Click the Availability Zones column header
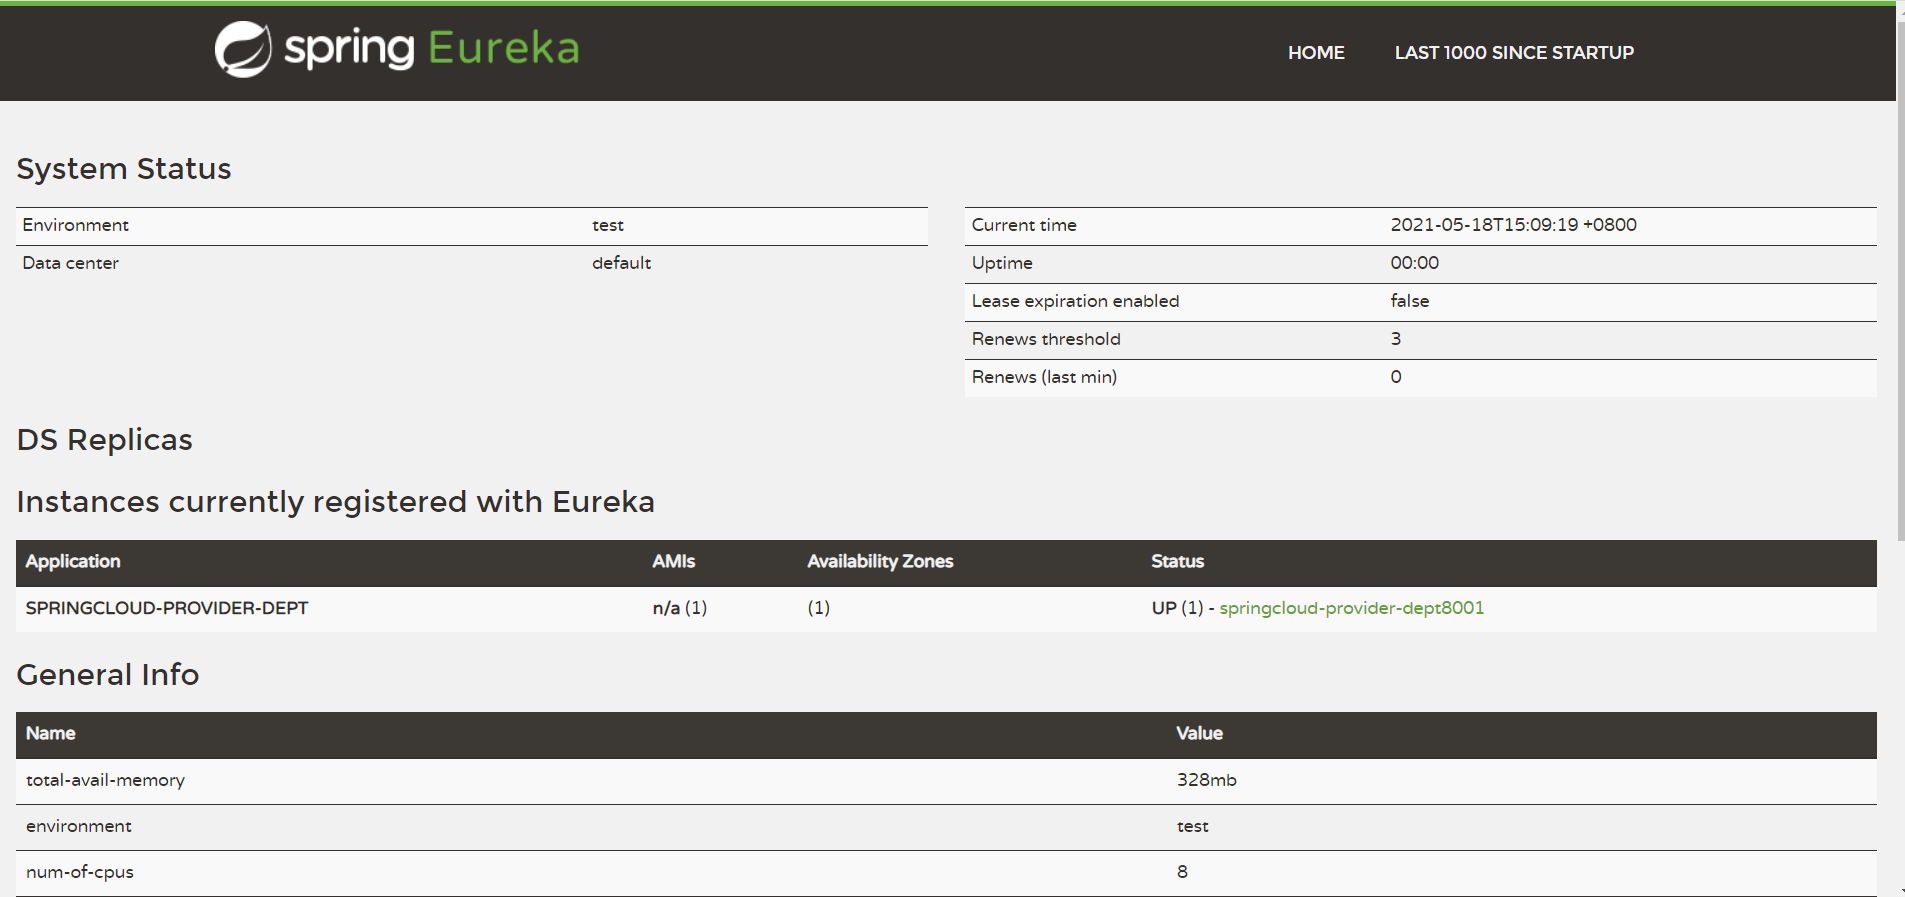1905x897 pixels. (880, 562)
